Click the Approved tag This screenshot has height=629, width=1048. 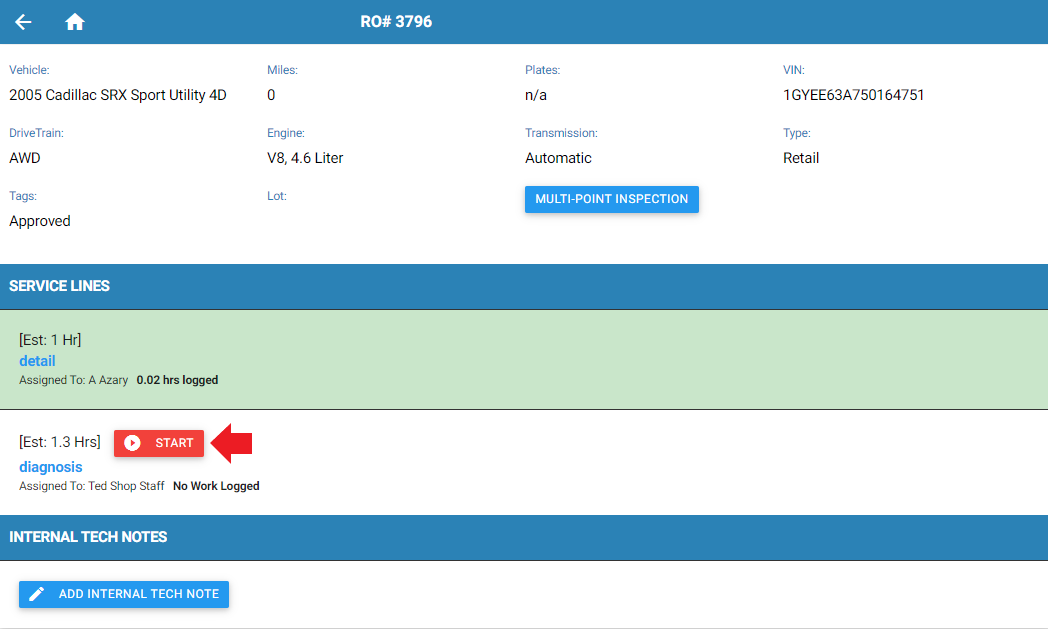point(39,221)
